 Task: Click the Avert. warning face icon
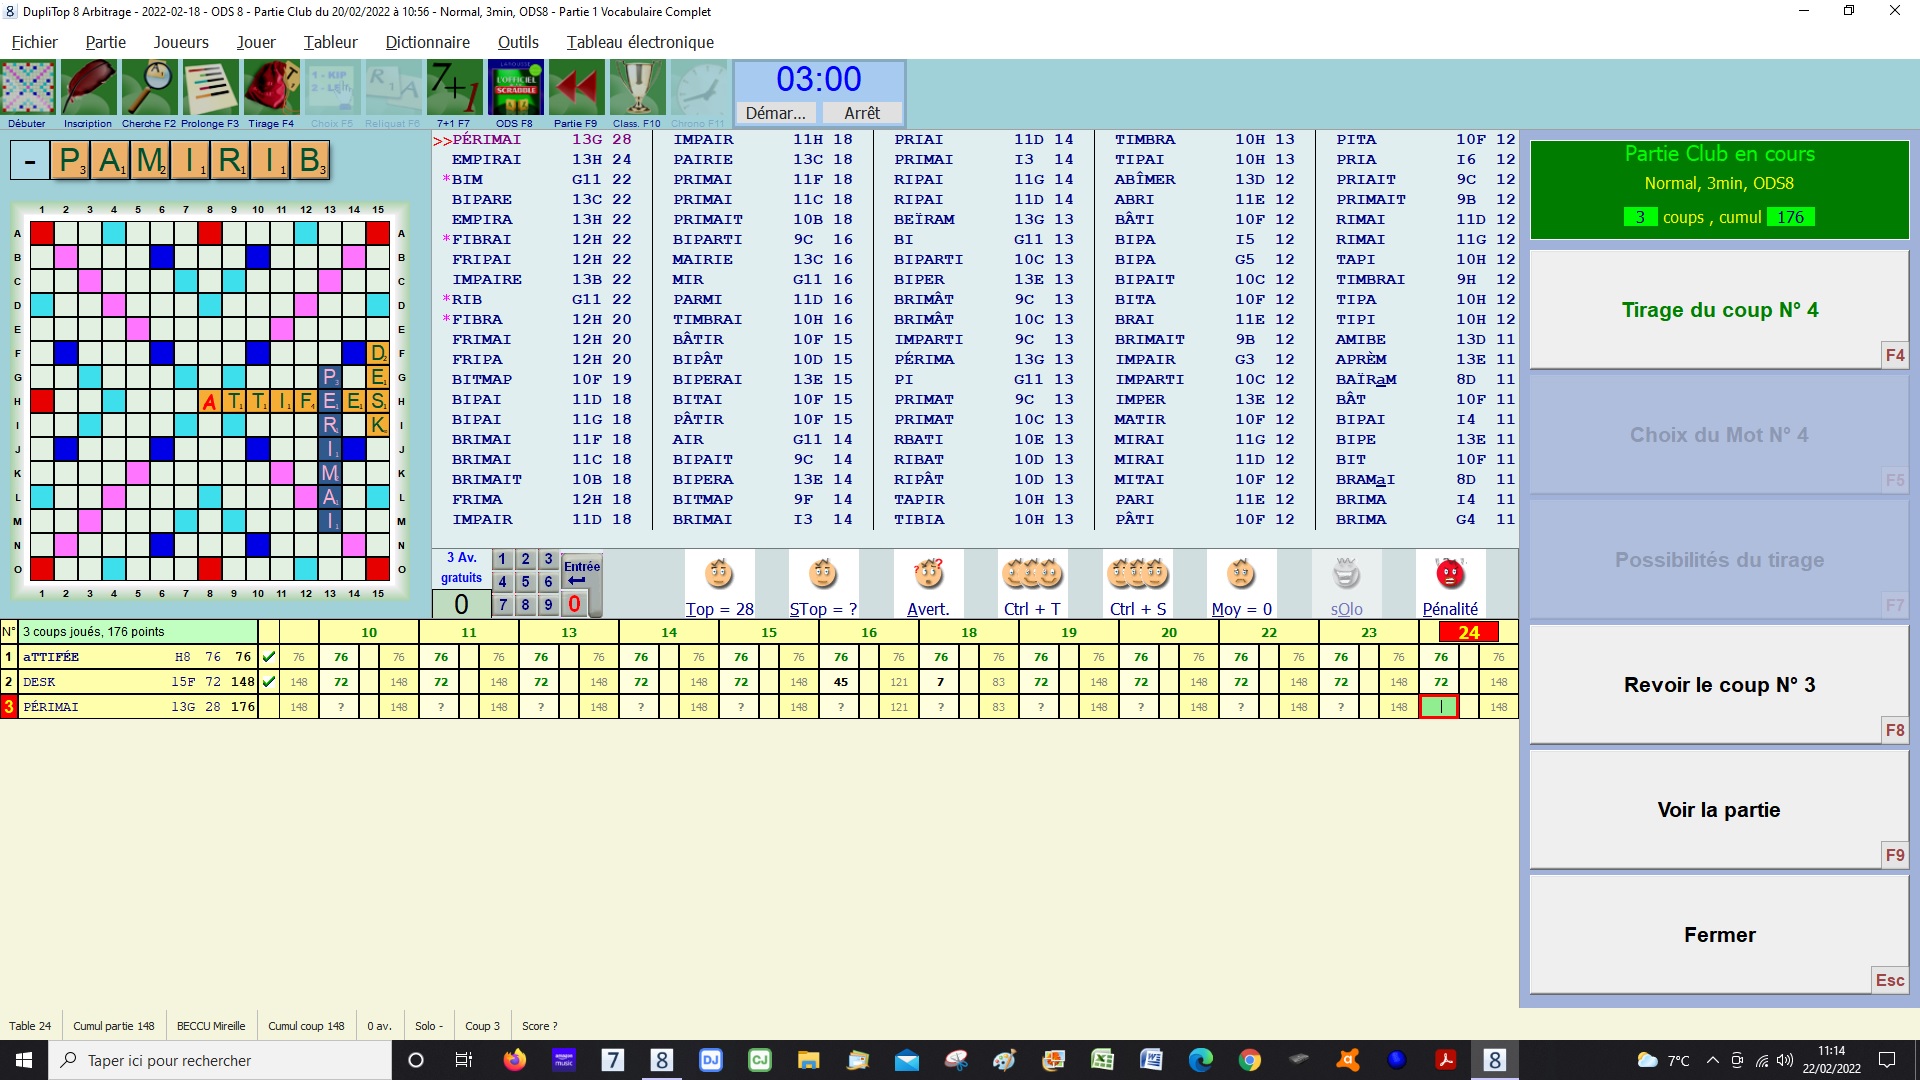(x=928, y=575)
